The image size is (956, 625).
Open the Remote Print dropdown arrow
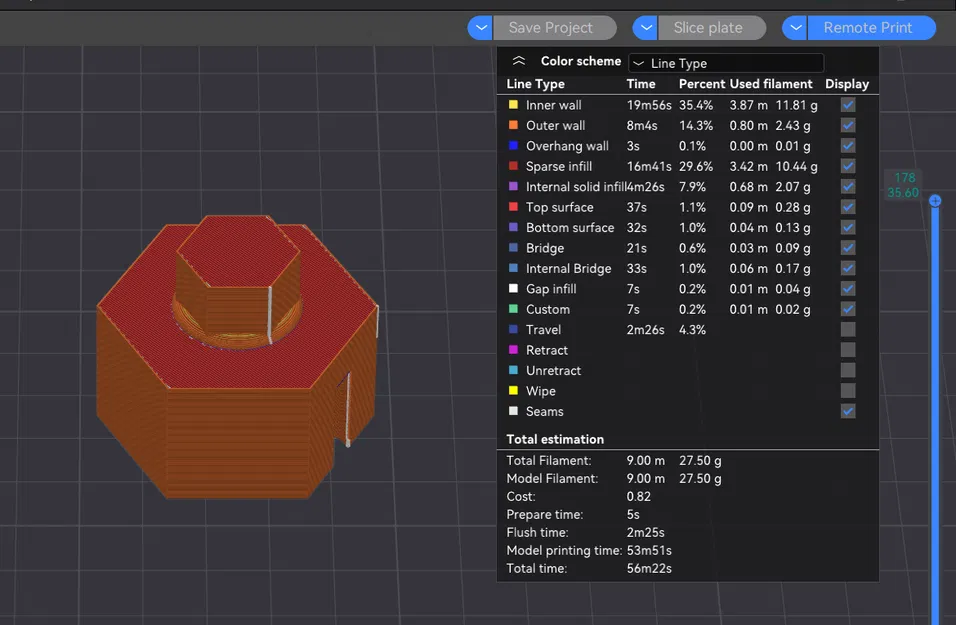pyautogui.click(x=795, y=28)
